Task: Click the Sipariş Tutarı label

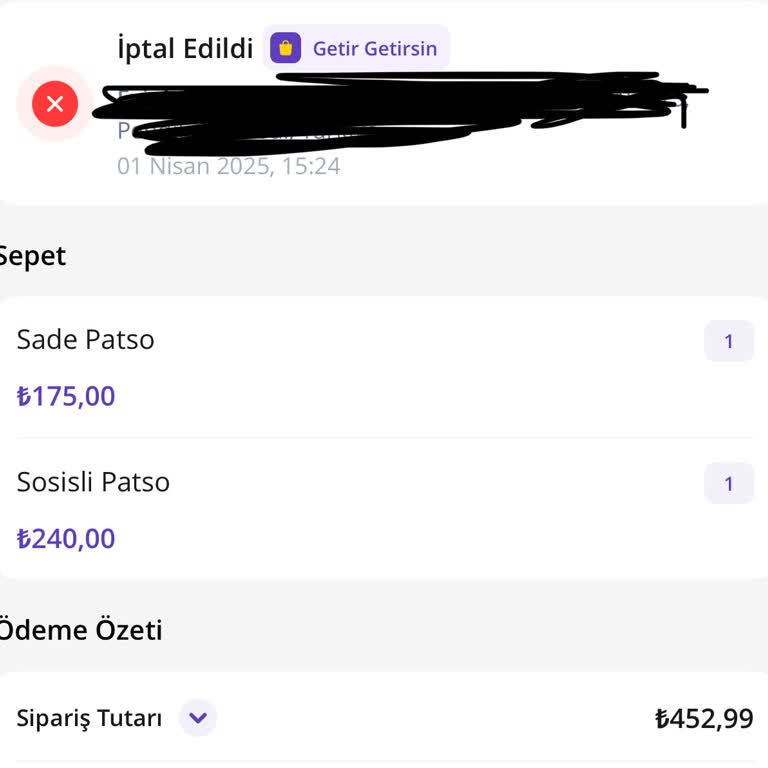Action: coord(89,718)
